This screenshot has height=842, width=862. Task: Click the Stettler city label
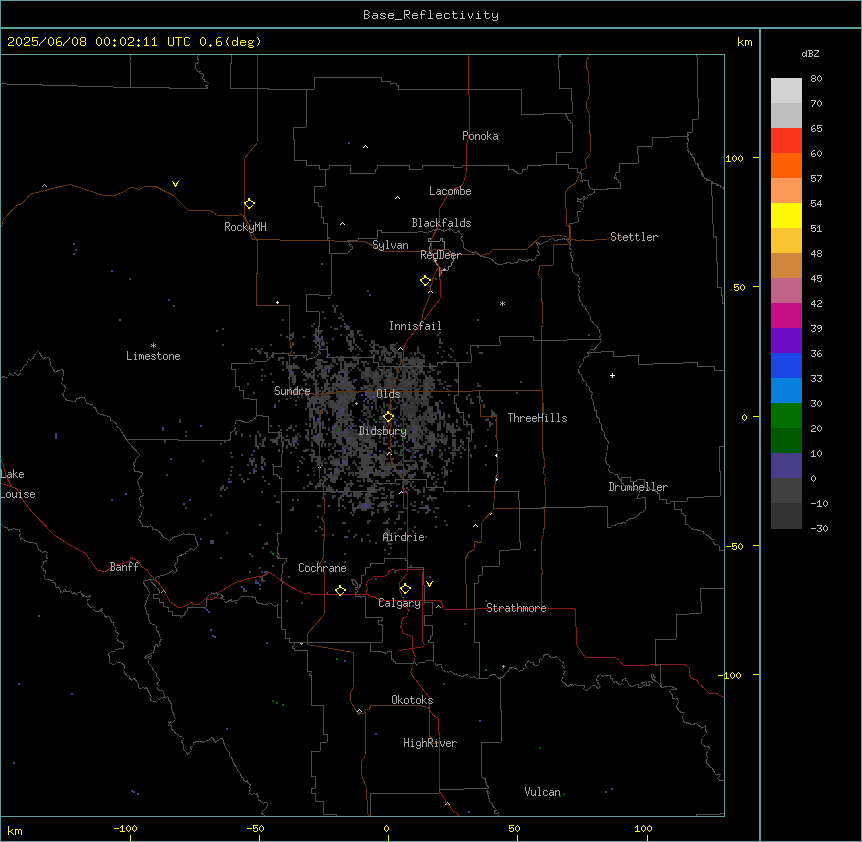634,237
